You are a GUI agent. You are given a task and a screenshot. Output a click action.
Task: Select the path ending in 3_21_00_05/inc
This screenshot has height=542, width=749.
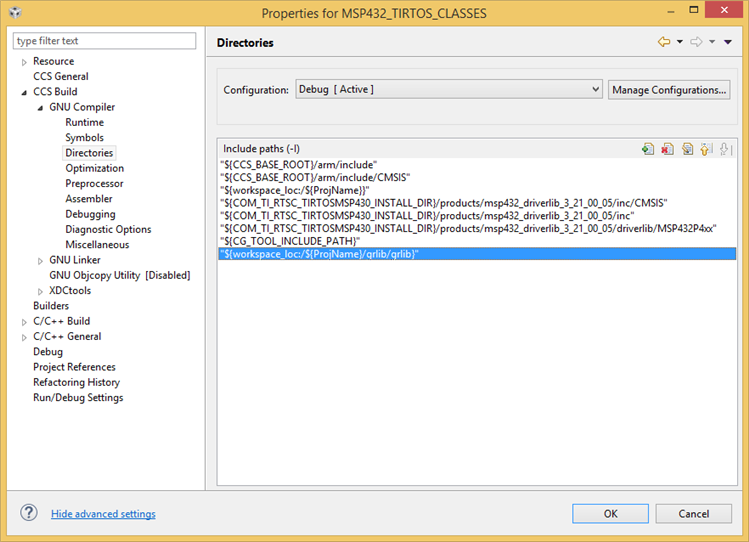[x=477, y=216]
